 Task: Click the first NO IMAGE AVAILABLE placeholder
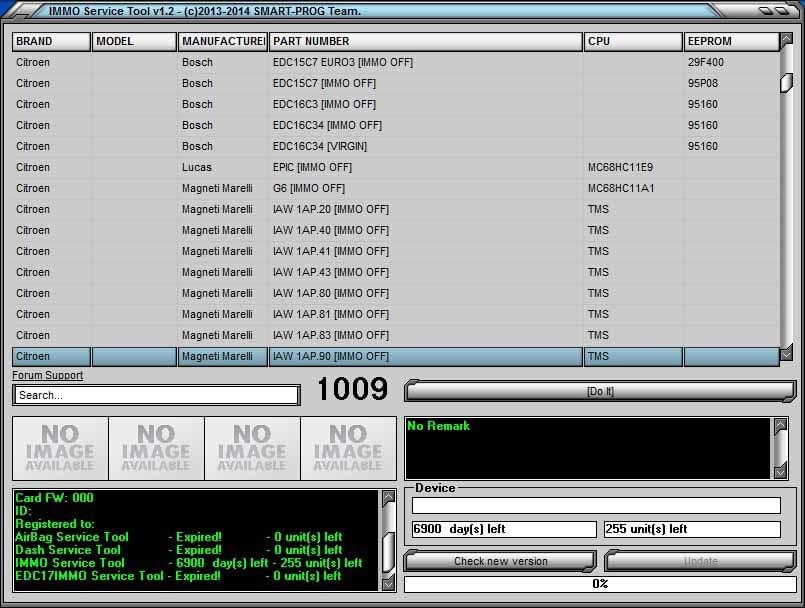point(56,447)
